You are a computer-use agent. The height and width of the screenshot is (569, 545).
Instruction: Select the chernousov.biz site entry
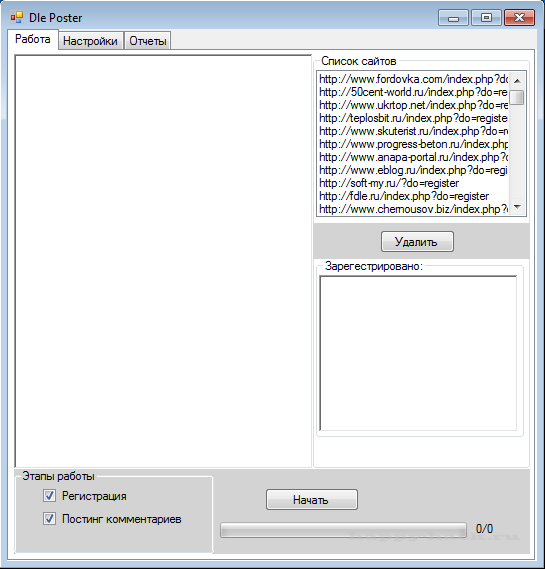[414, 209]
